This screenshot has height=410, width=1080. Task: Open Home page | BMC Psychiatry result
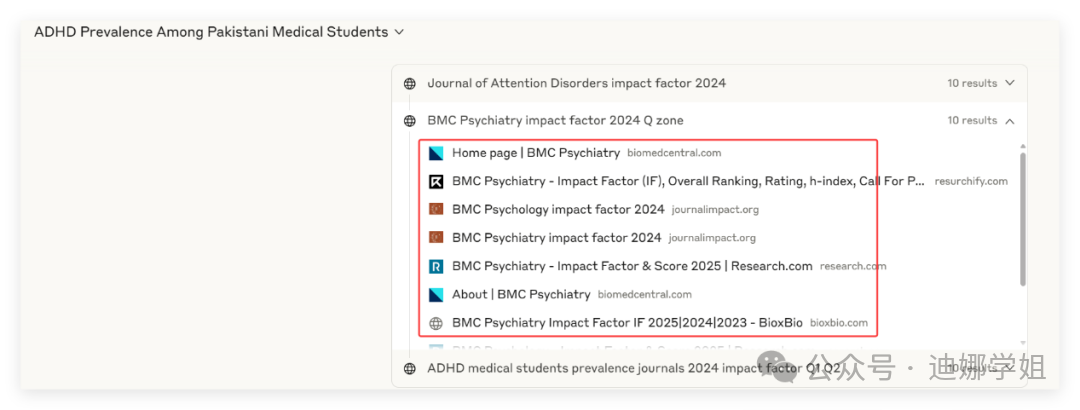pyautogui.click(x=536, y=153)
